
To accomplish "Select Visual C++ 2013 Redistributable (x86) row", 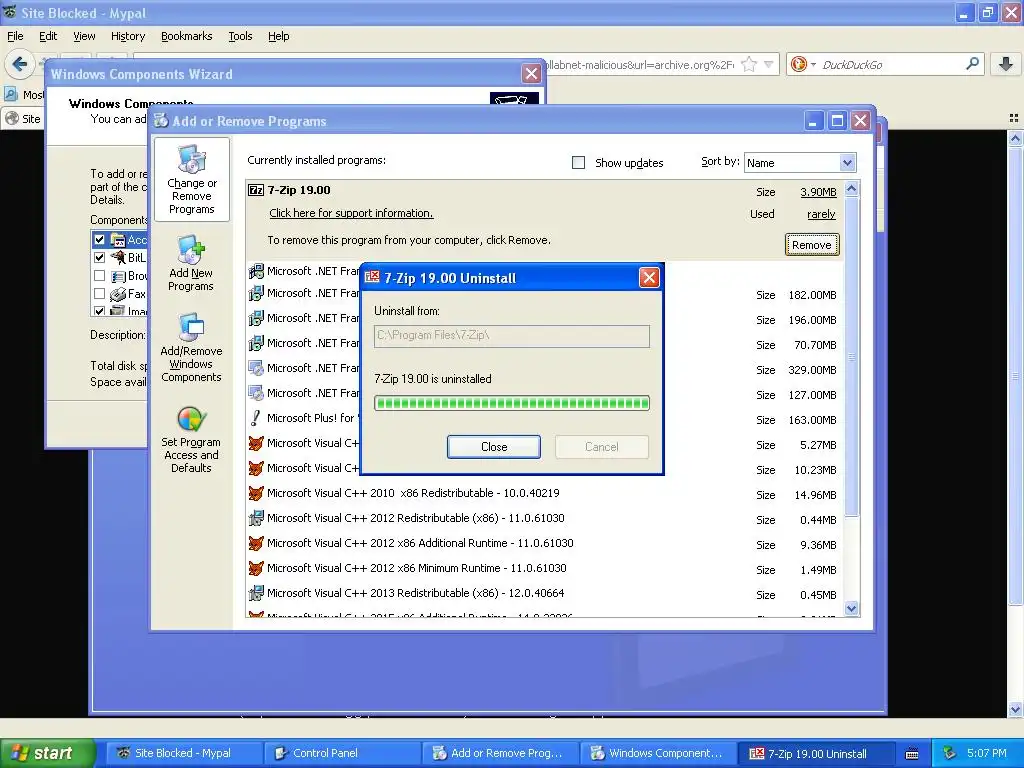I will tap(543, 594).
